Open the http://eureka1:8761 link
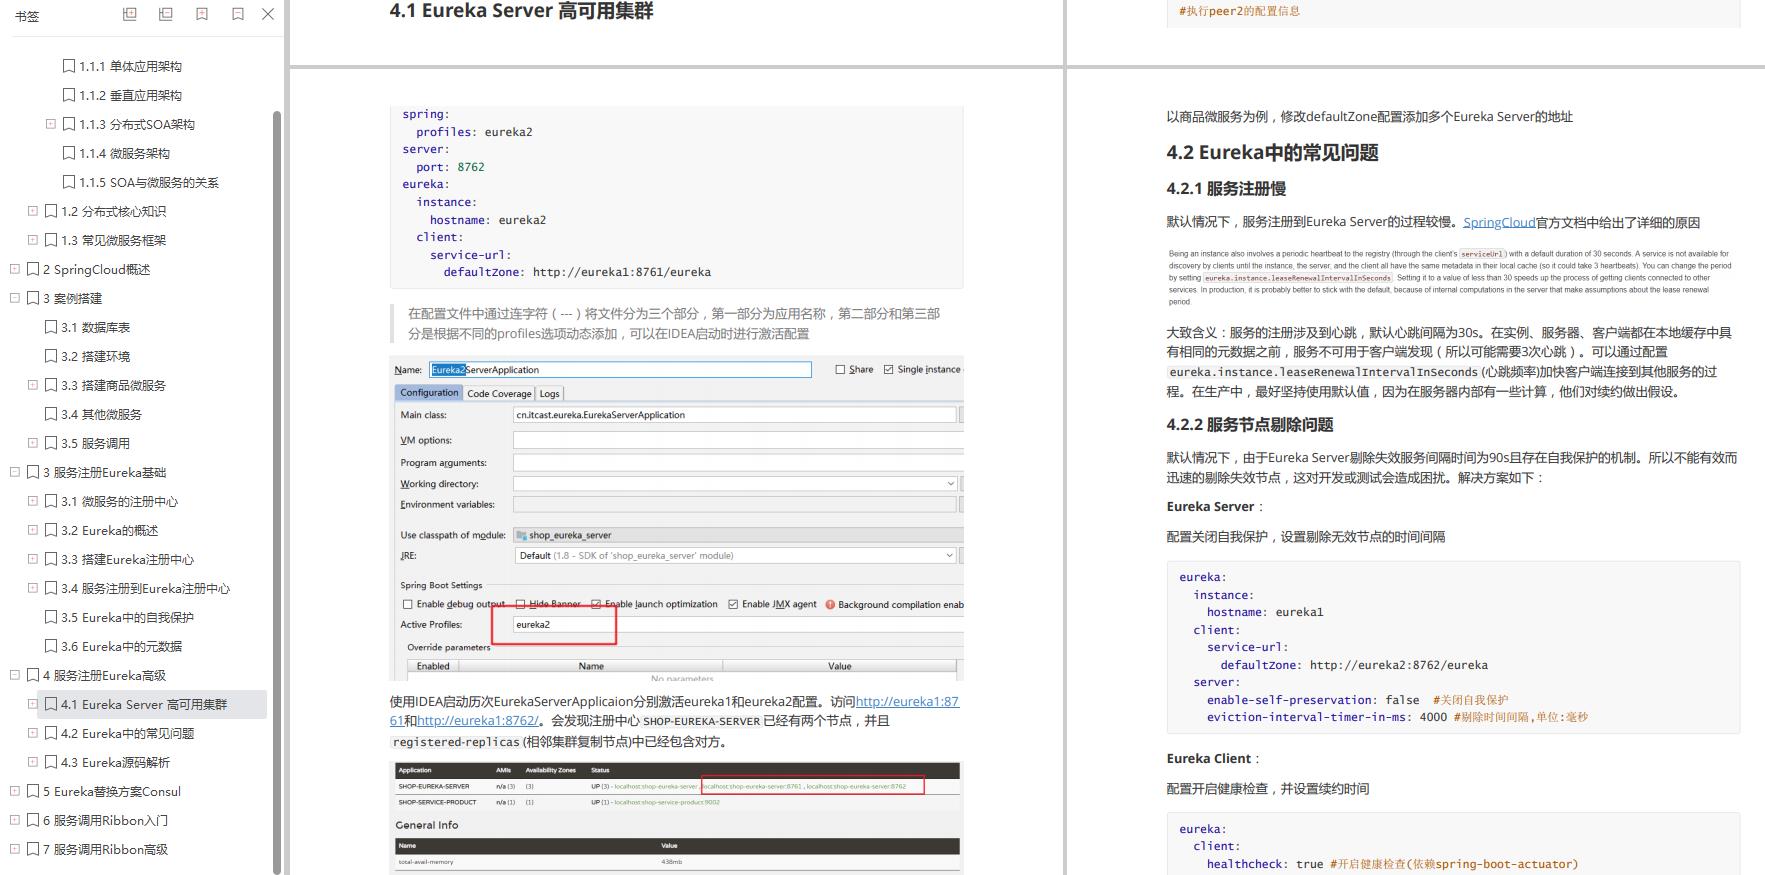Screen dimensions: 1765x875 907,702
